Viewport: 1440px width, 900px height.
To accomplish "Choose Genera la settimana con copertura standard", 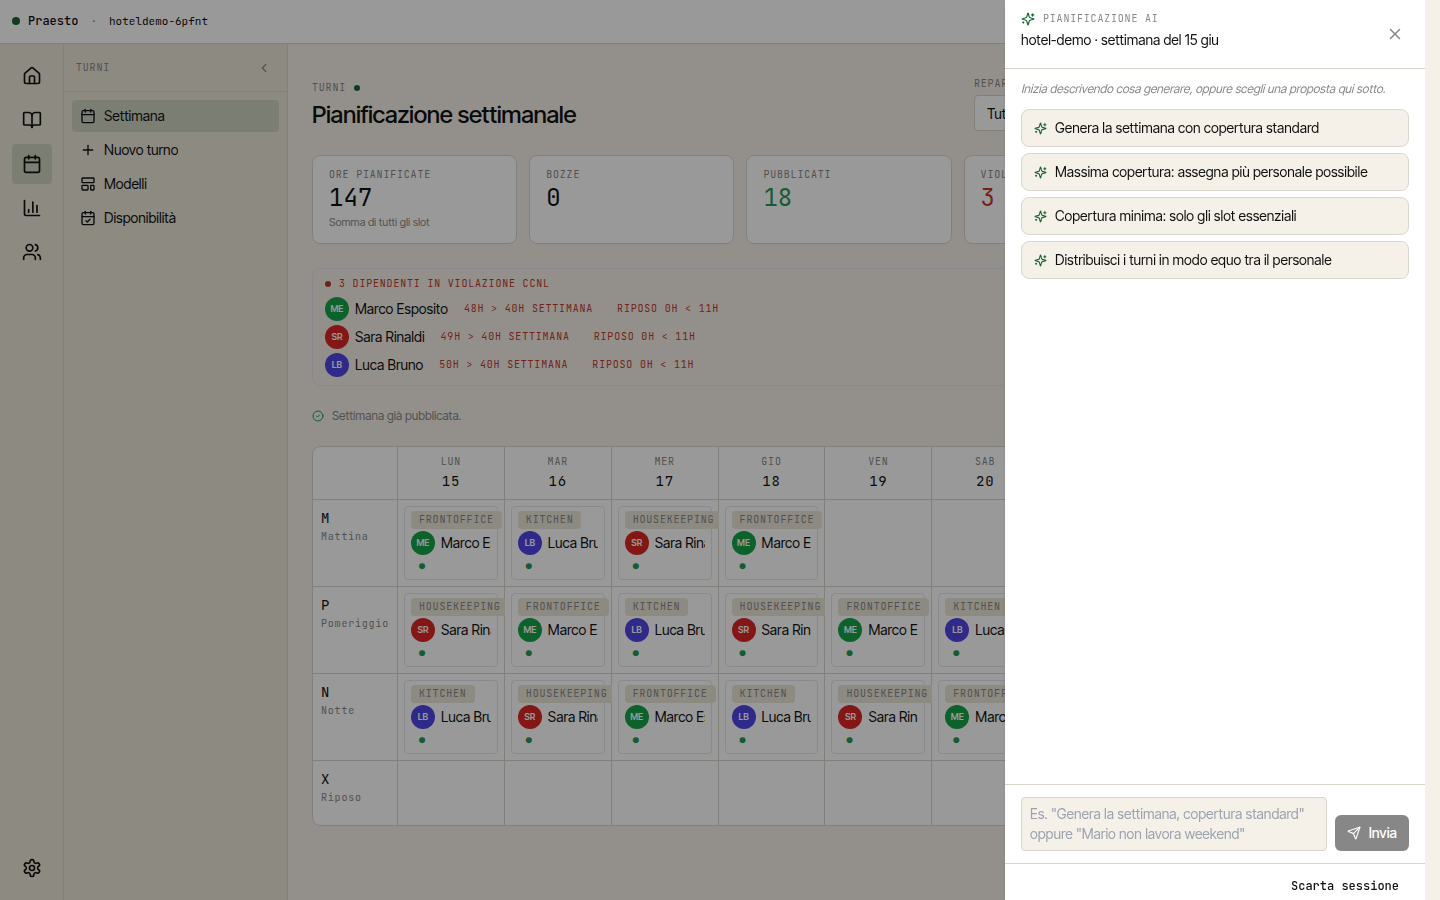I will [x=1214, y=128].
